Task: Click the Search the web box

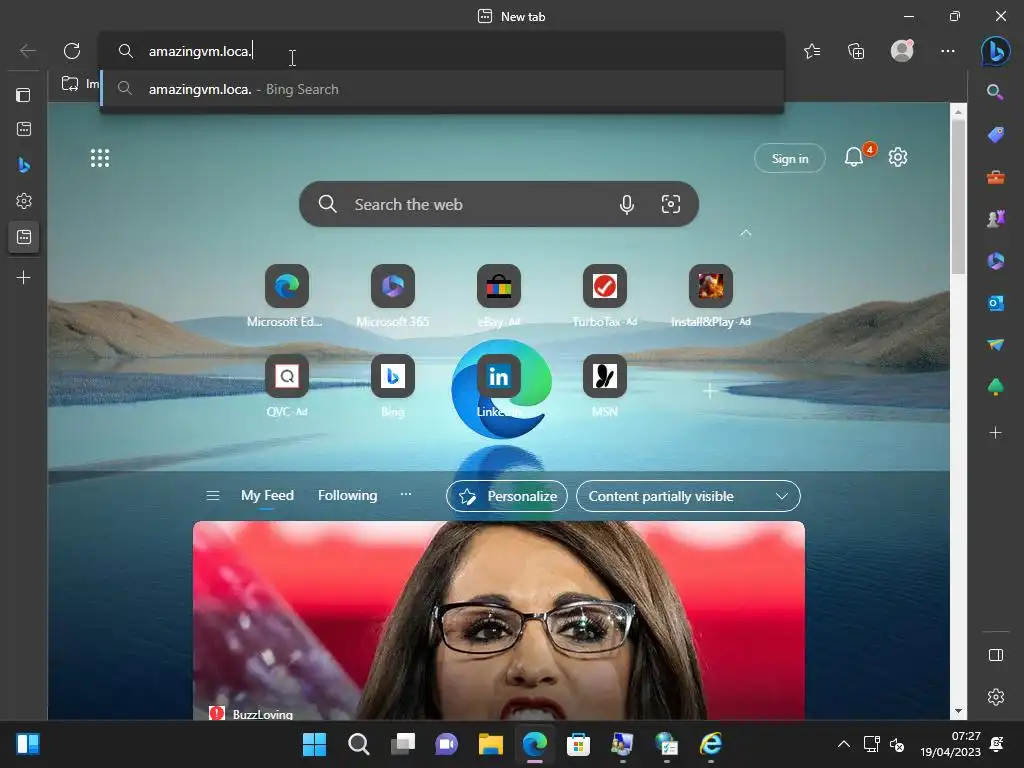Action: tap(498, 204)
